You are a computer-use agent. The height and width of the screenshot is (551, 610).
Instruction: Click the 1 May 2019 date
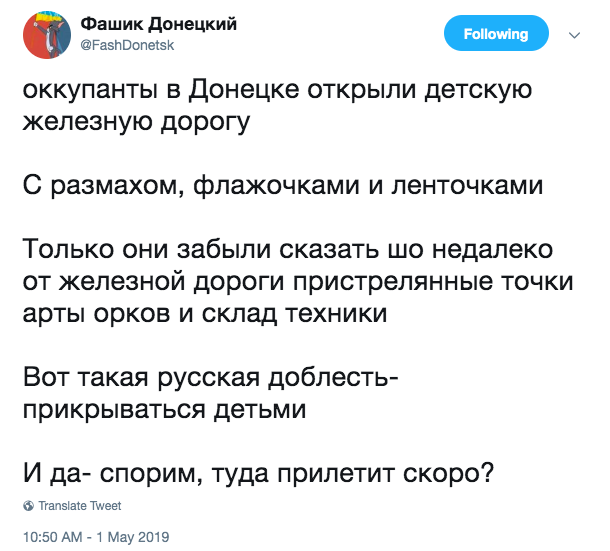[132, 537]
